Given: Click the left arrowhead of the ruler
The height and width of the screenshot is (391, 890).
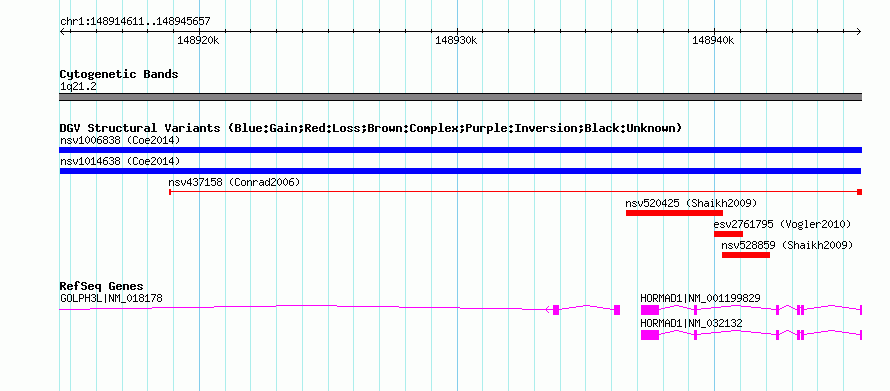Looking at the screenshot, I should point(62,31).
